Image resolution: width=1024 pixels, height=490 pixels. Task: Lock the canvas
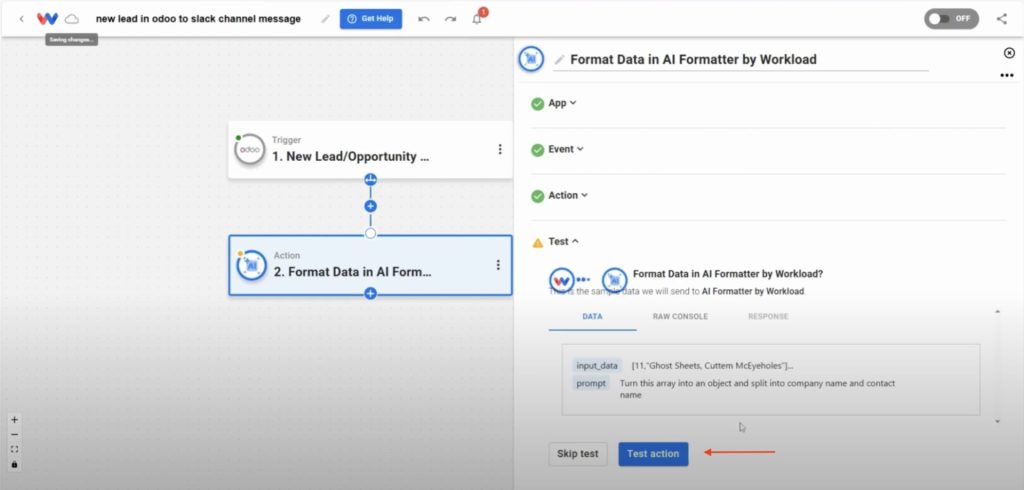tap(14, 465)
